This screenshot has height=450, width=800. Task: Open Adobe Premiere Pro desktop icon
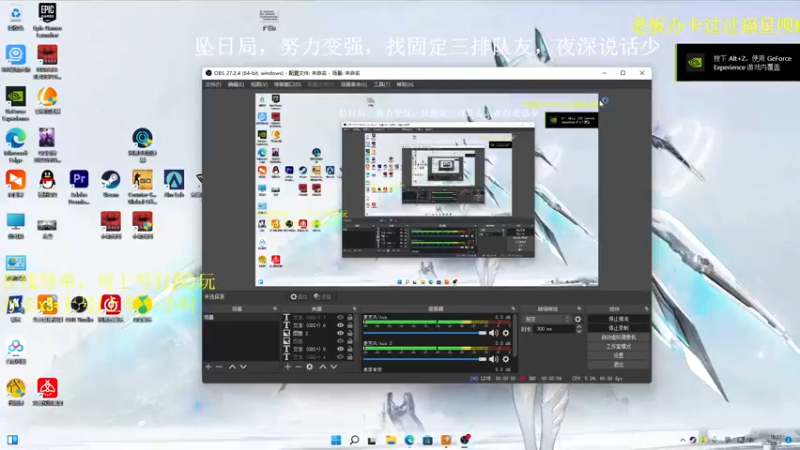[x=79, y=187]
